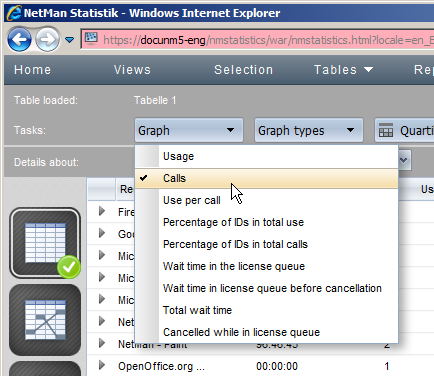Click the OpenOffice.org ... row name
The height and width of the screenshot is (376, 434).
(x=162, y=366)
